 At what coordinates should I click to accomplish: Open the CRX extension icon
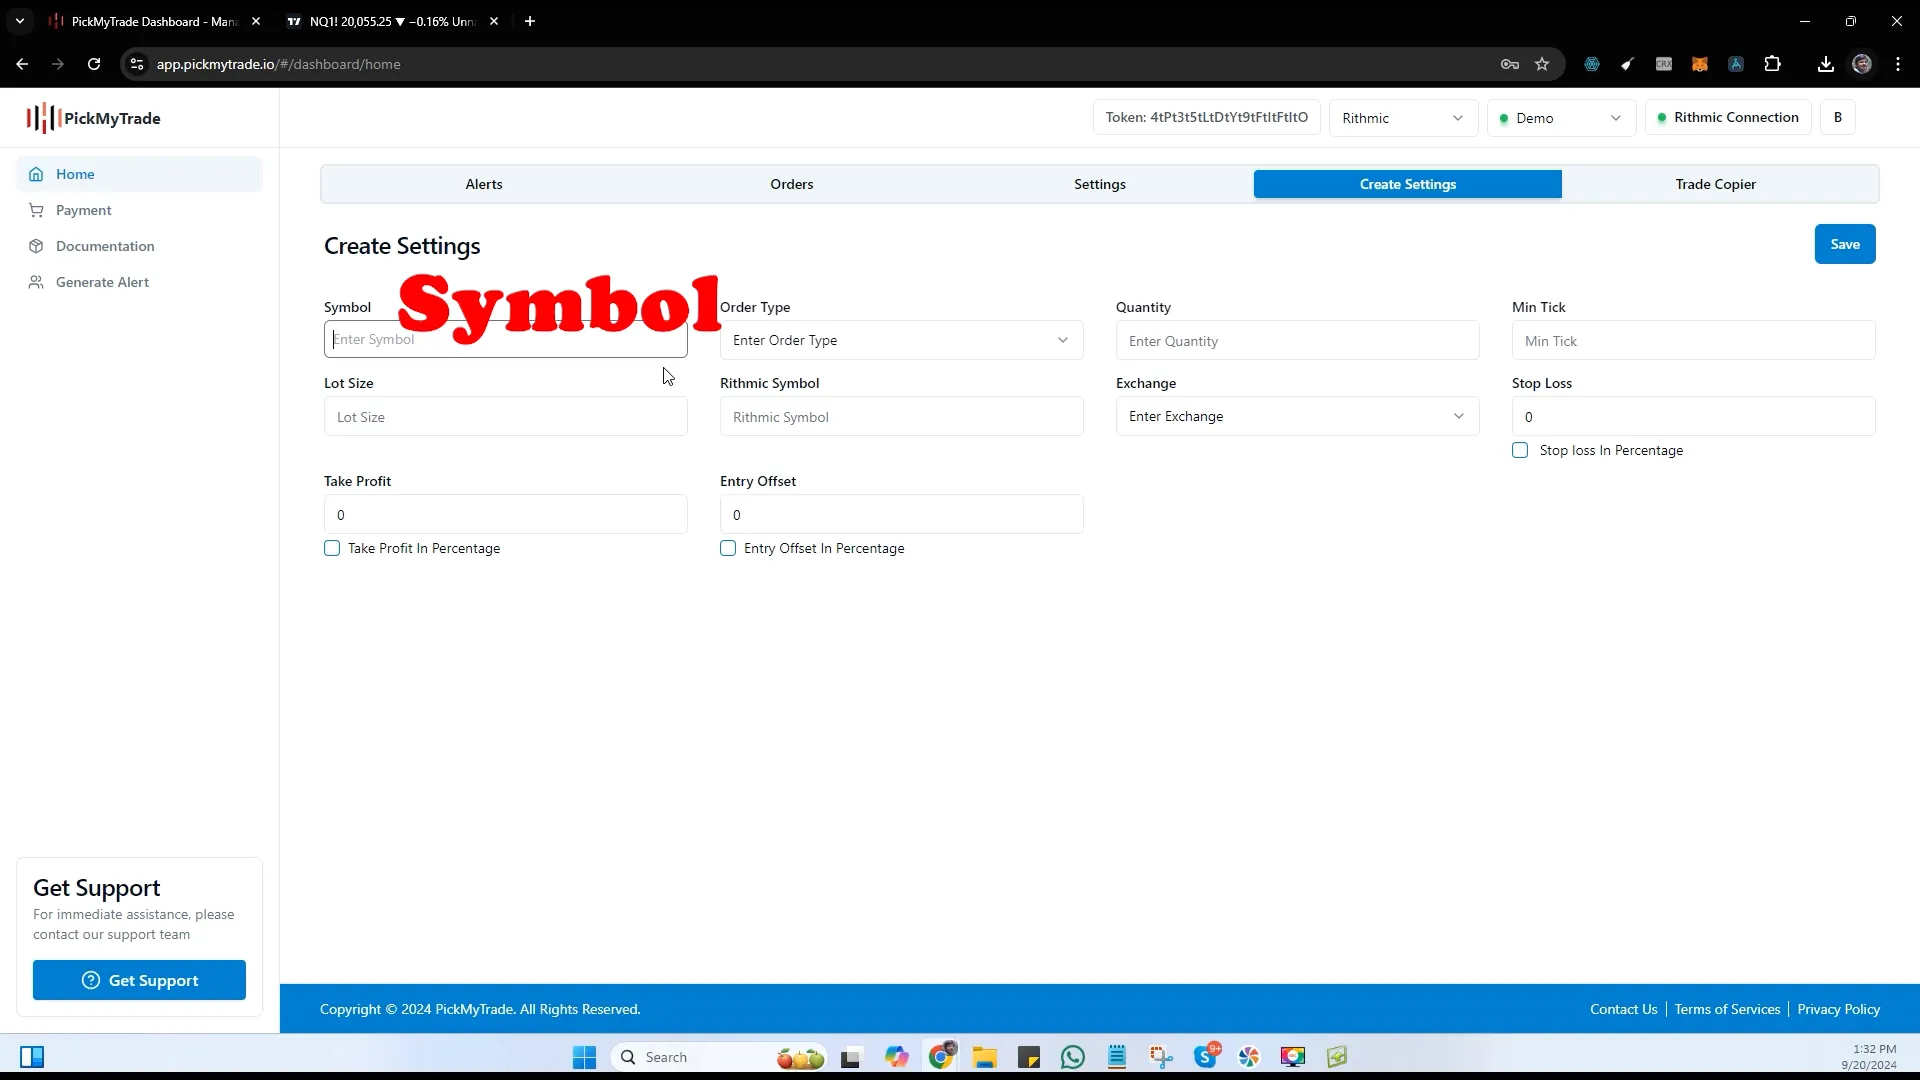point(1664,64)
